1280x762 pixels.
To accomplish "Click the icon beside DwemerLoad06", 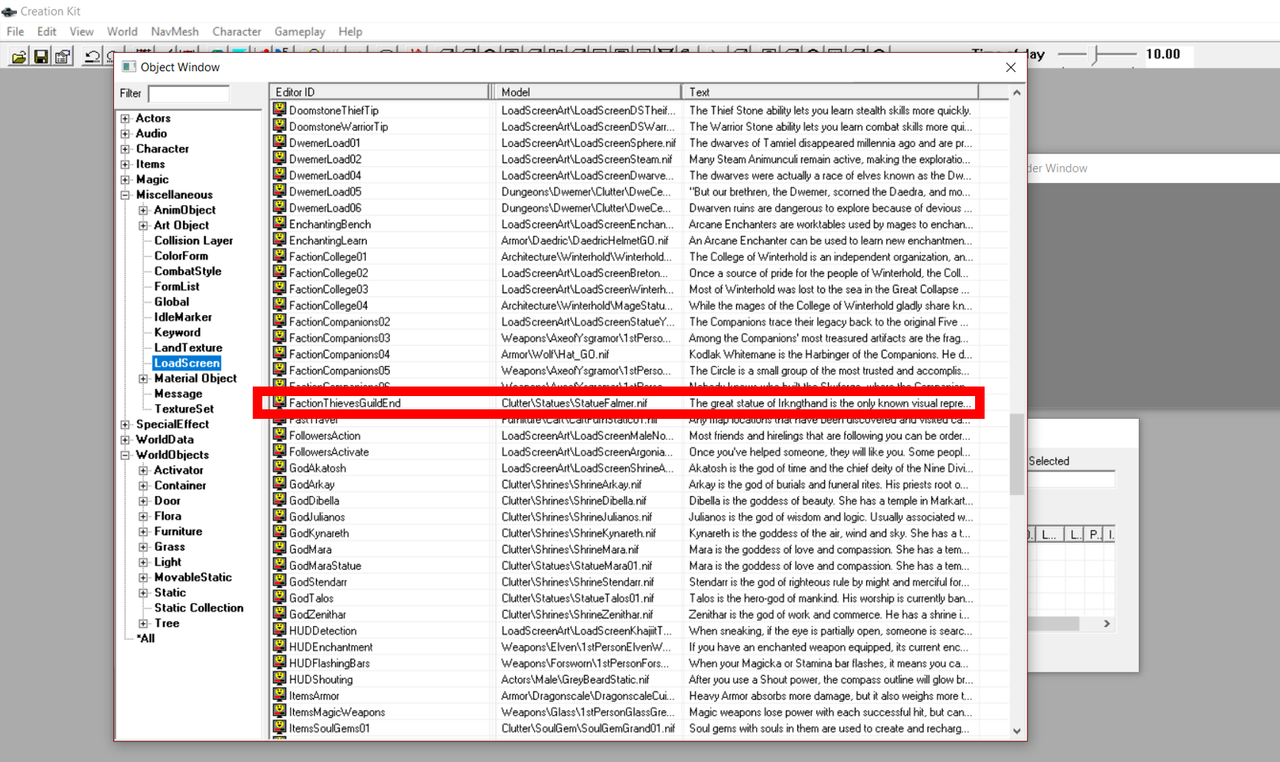I will click(x=280, y=208).
